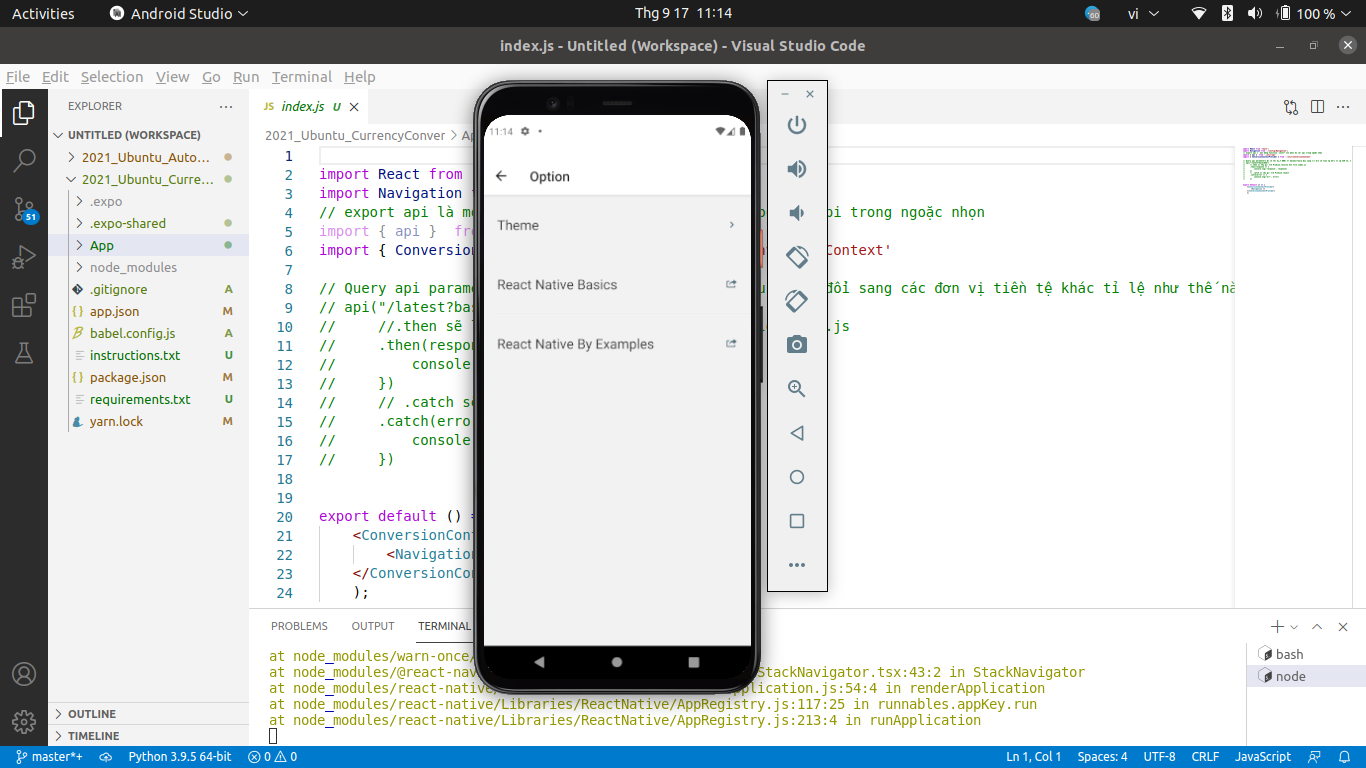Image resolution: width=1366 pixels, height=768 pixels.
Task: Open the emulator extended controls via the ellipsis
Action: pyautogui.click(x=796, y=564)
